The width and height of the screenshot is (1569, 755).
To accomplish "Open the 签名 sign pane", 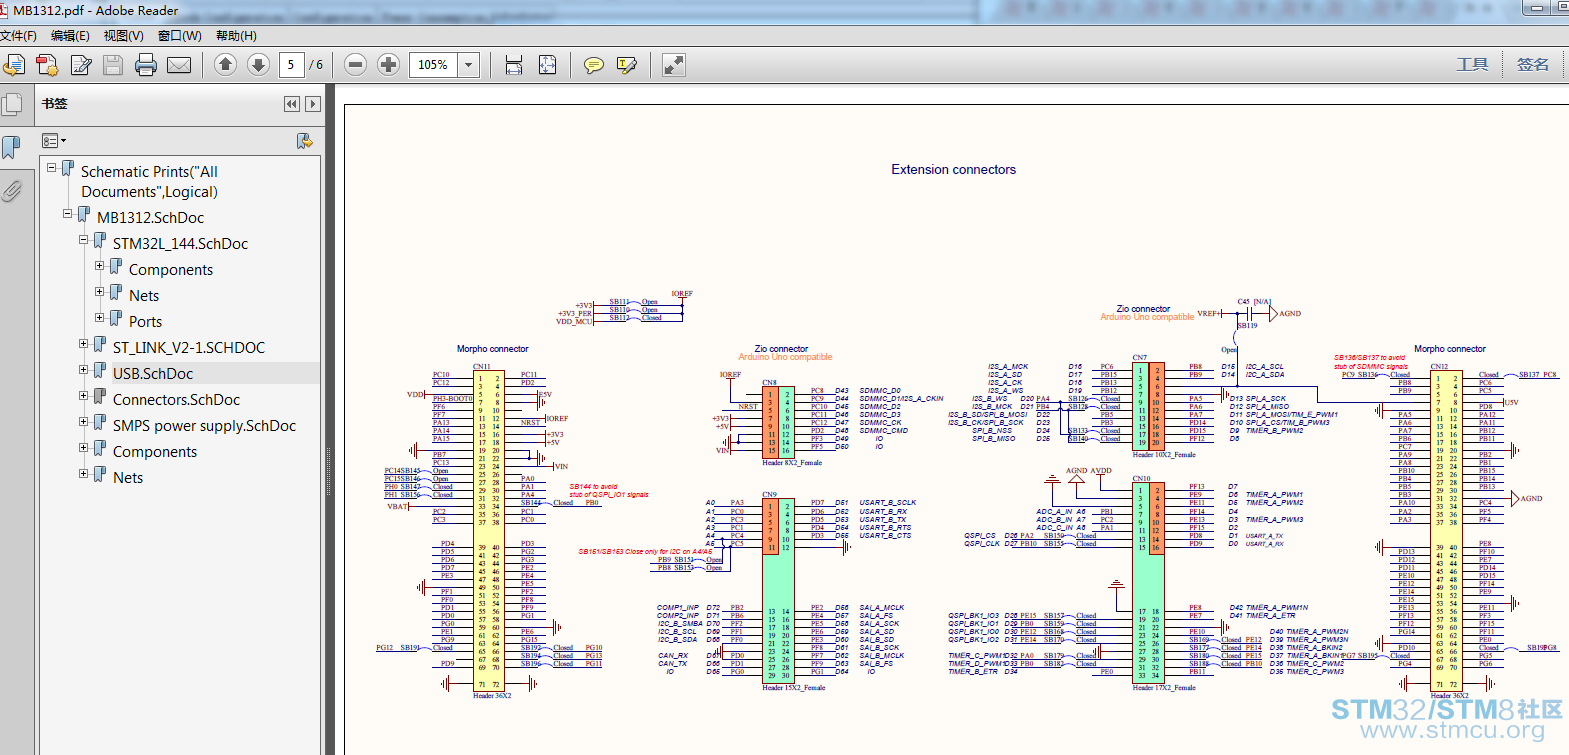I will [x=1533, y=65].
